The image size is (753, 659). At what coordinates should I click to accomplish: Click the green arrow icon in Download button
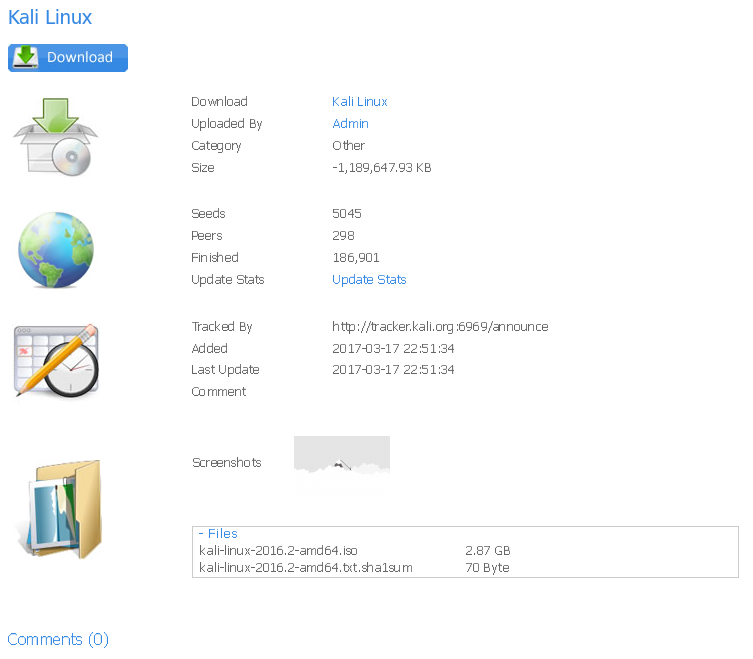coord(25,57)
